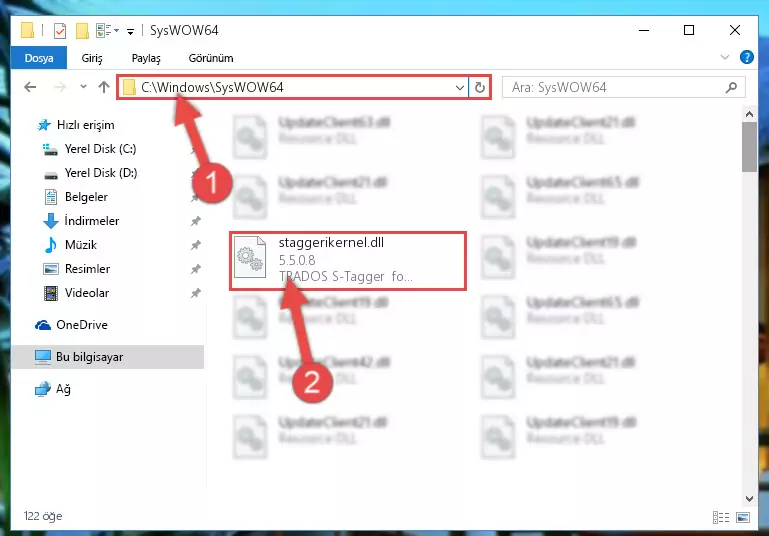
Task: Click the staggerikernel.dll gear file icon
Action: (250, 259)
